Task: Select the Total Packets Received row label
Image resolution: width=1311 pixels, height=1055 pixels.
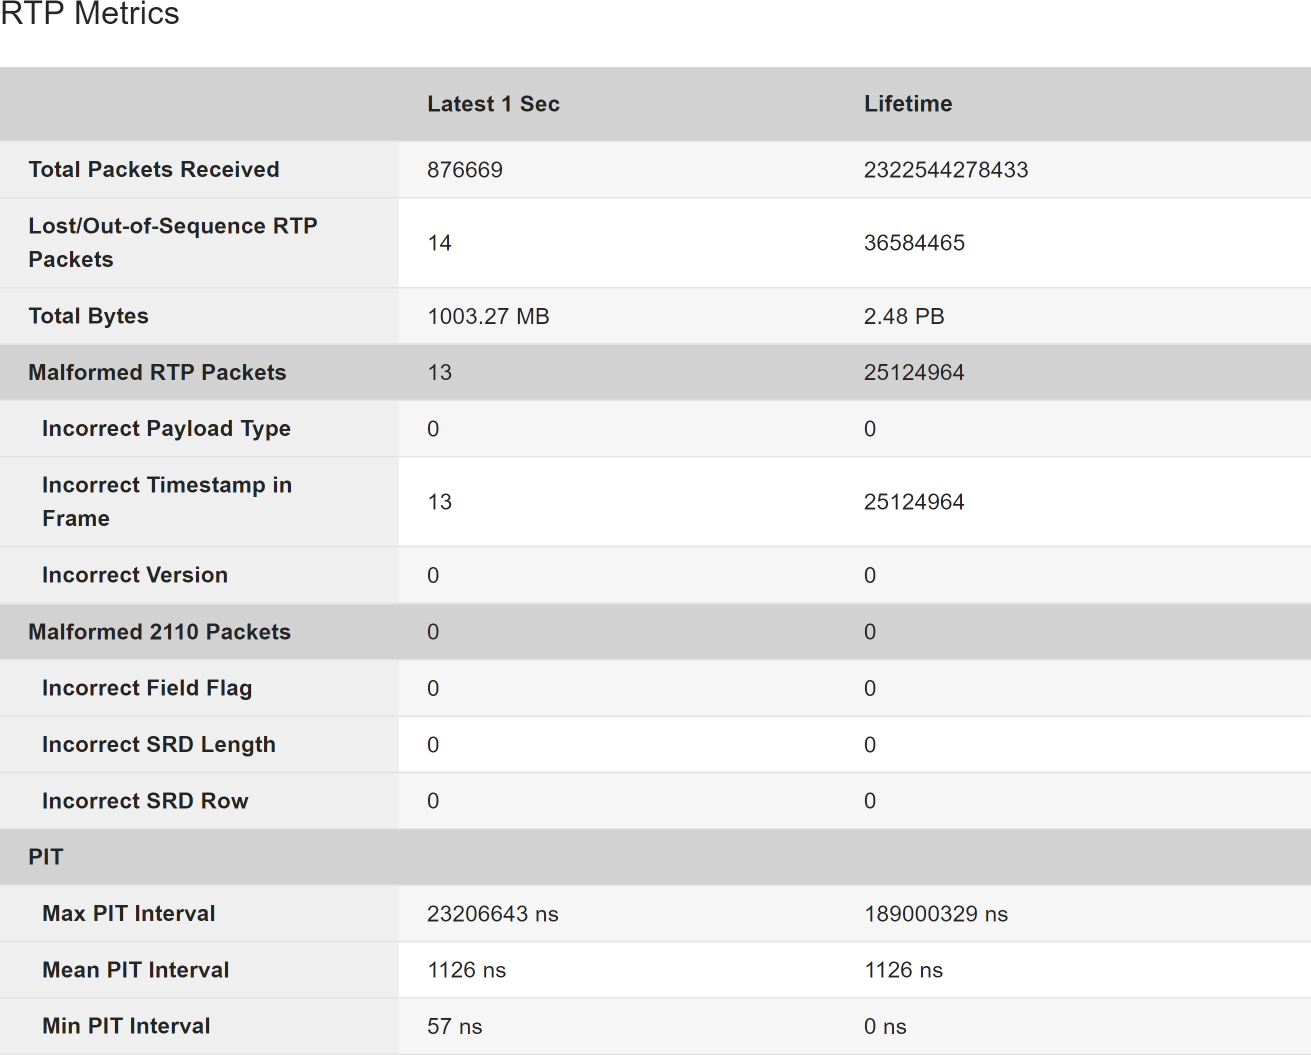Action: [154, 170]
